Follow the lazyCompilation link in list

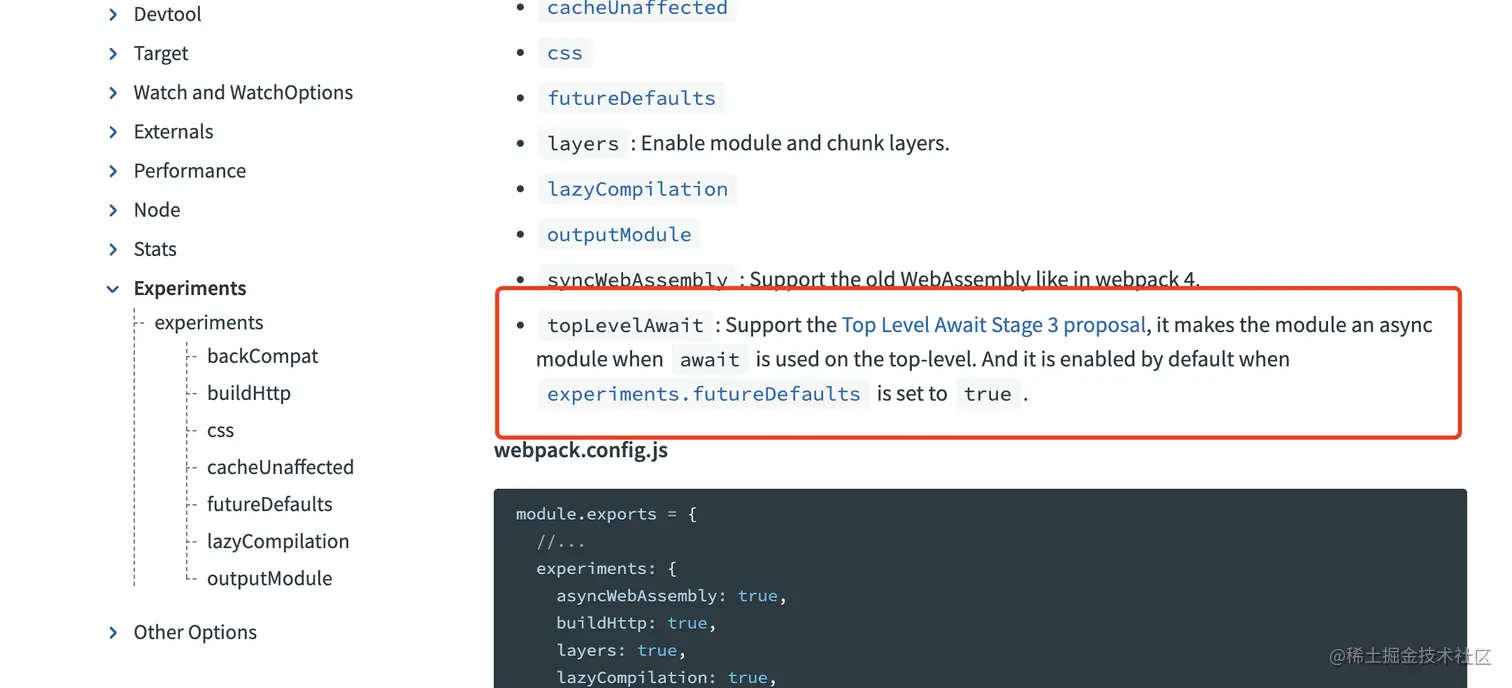(637, 189)
